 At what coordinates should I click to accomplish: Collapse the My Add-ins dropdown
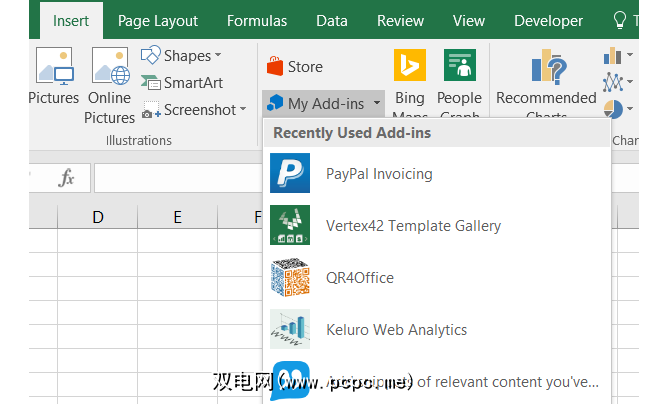tap(324, 103)
